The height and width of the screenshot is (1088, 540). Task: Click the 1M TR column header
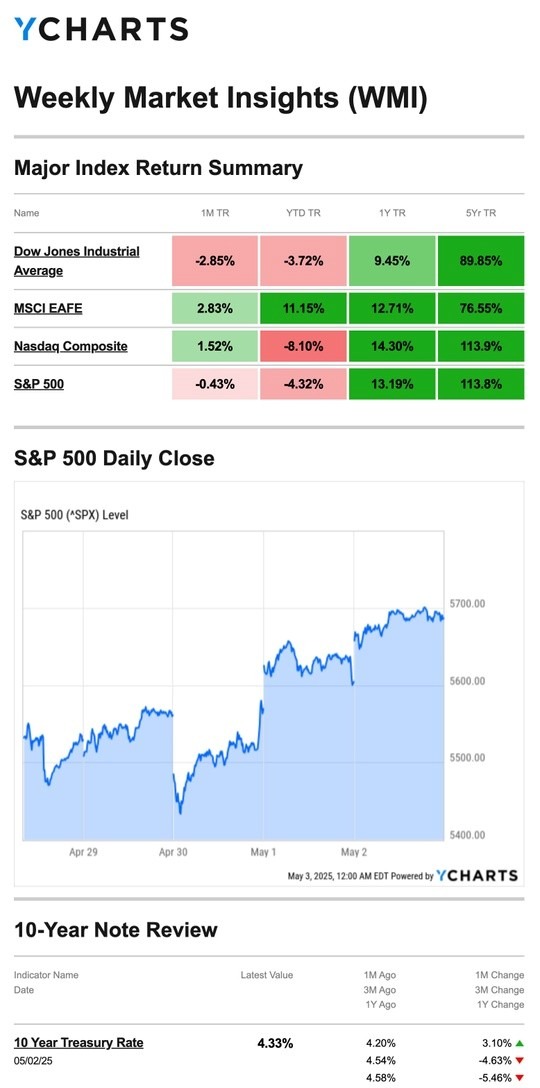point(214,213)
